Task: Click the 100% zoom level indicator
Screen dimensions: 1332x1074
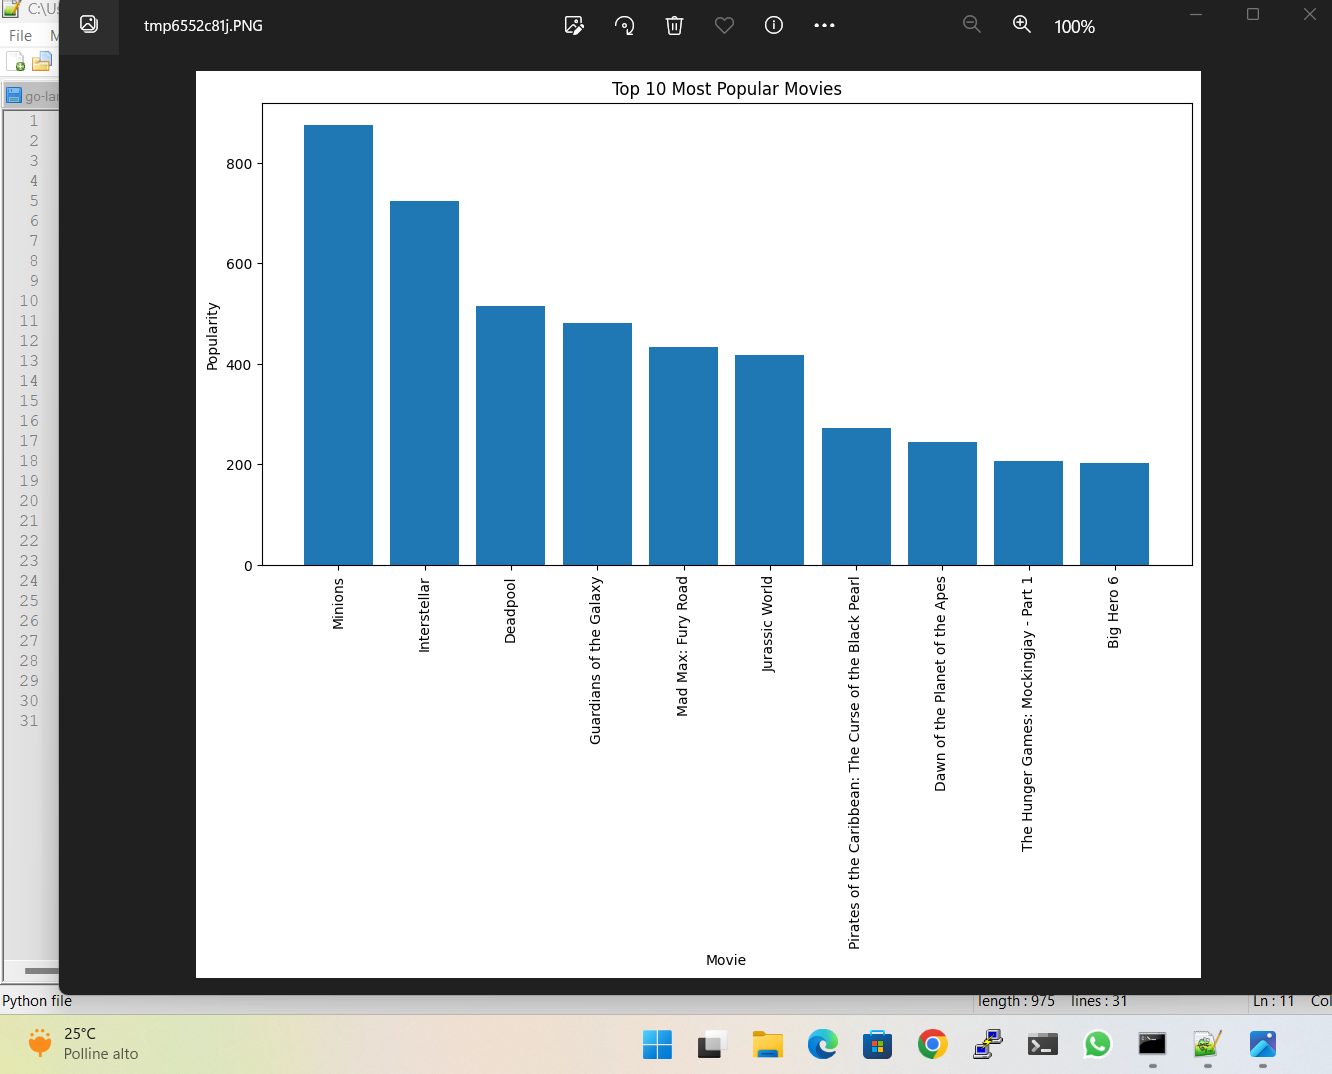Action: point(1074,26)
